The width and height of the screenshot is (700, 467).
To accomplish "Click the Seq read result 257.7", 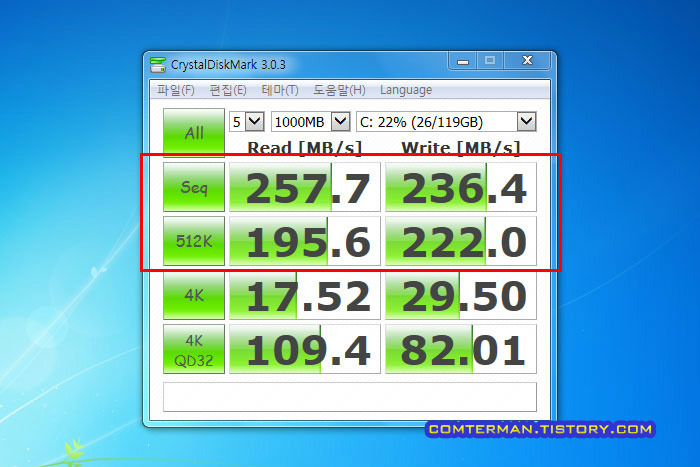I will pos(305,187).
